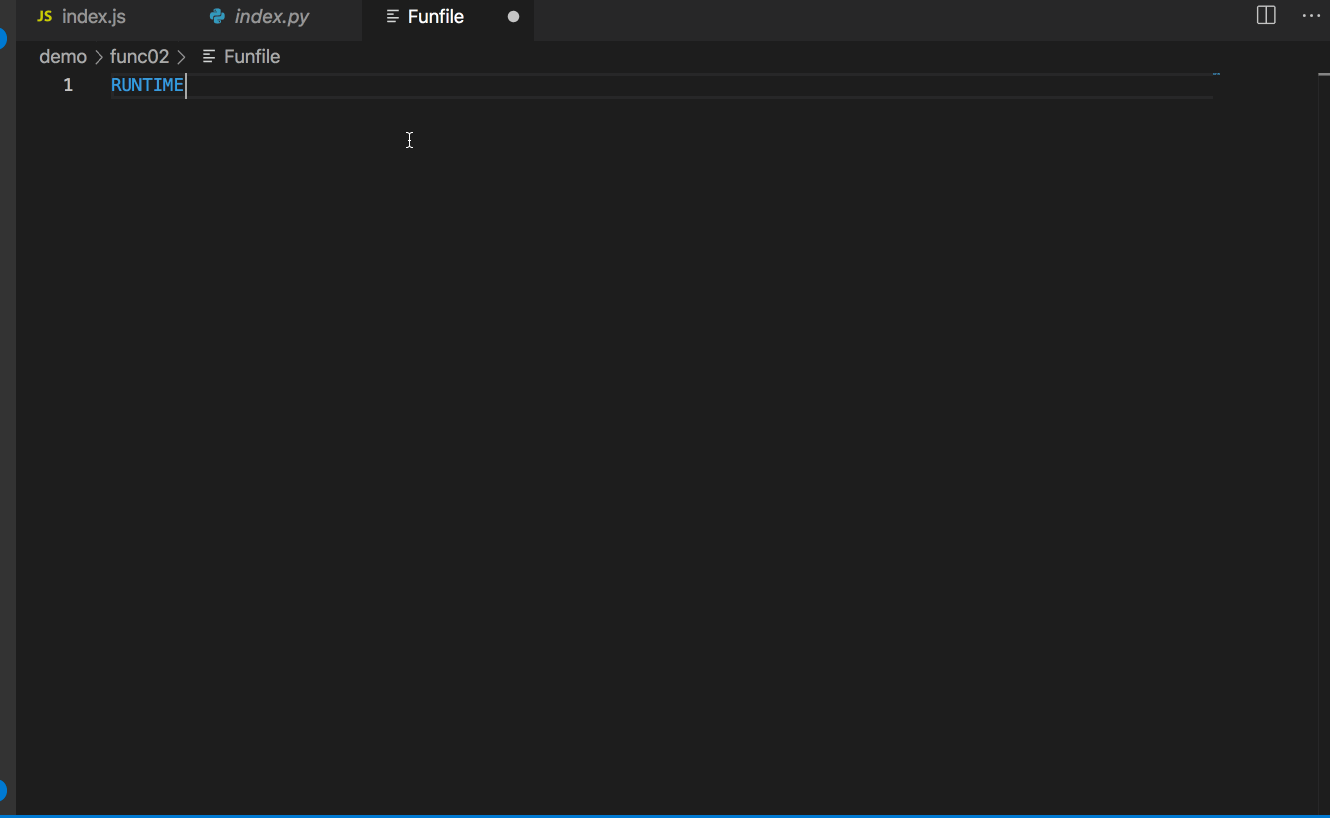Click Funfile in the breadcrumb path
Viewport: 1330px width, 818px height.
click(x=254, y=56)
